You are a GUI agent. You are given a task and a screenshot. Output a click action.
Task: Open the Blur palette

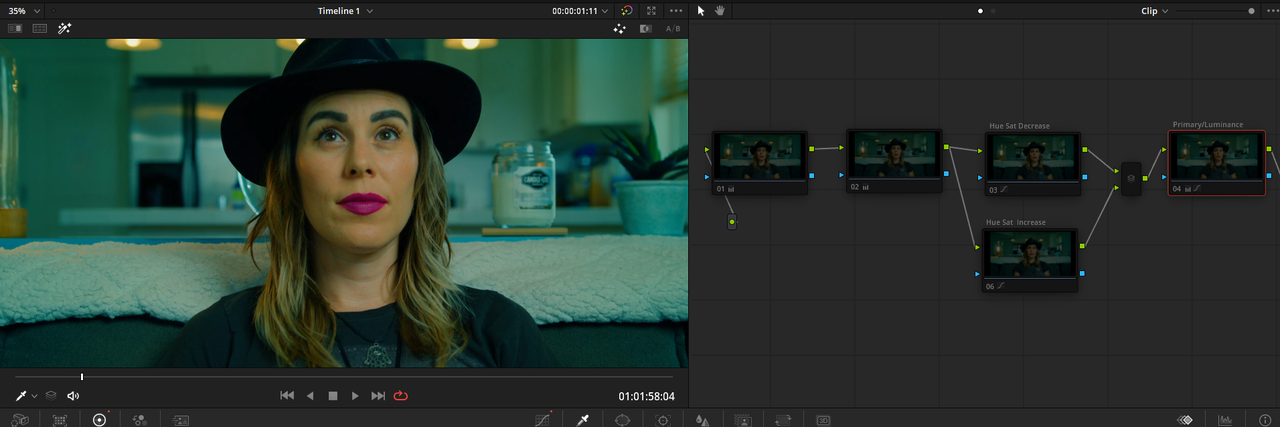click(x=702, y=420)
